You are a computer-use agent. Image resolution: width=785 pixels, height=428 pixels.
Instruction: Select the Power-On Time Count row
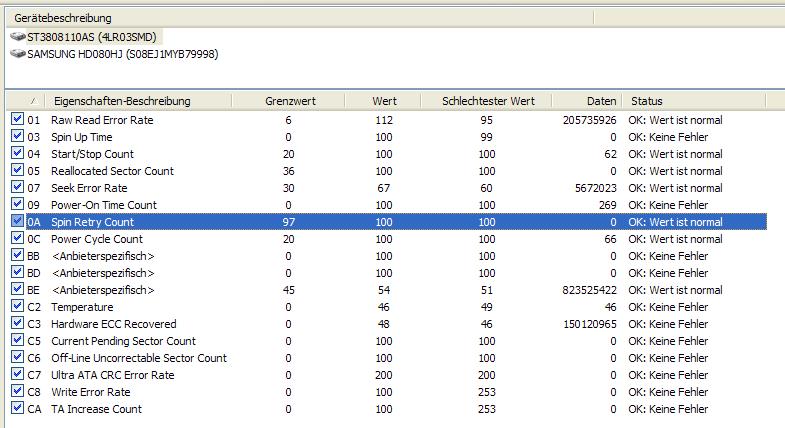pyautogui.click(x=388, y=205)
